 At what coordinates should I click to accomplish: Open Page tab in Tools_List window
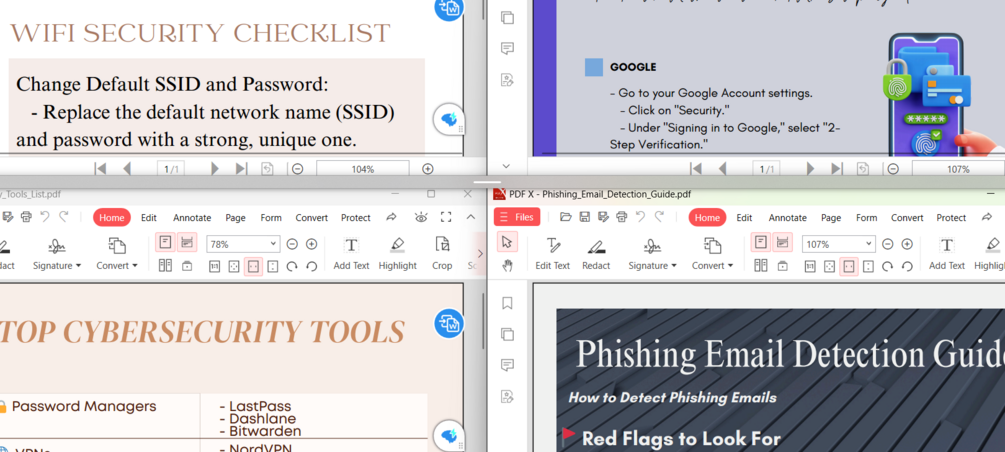[235, 218]
